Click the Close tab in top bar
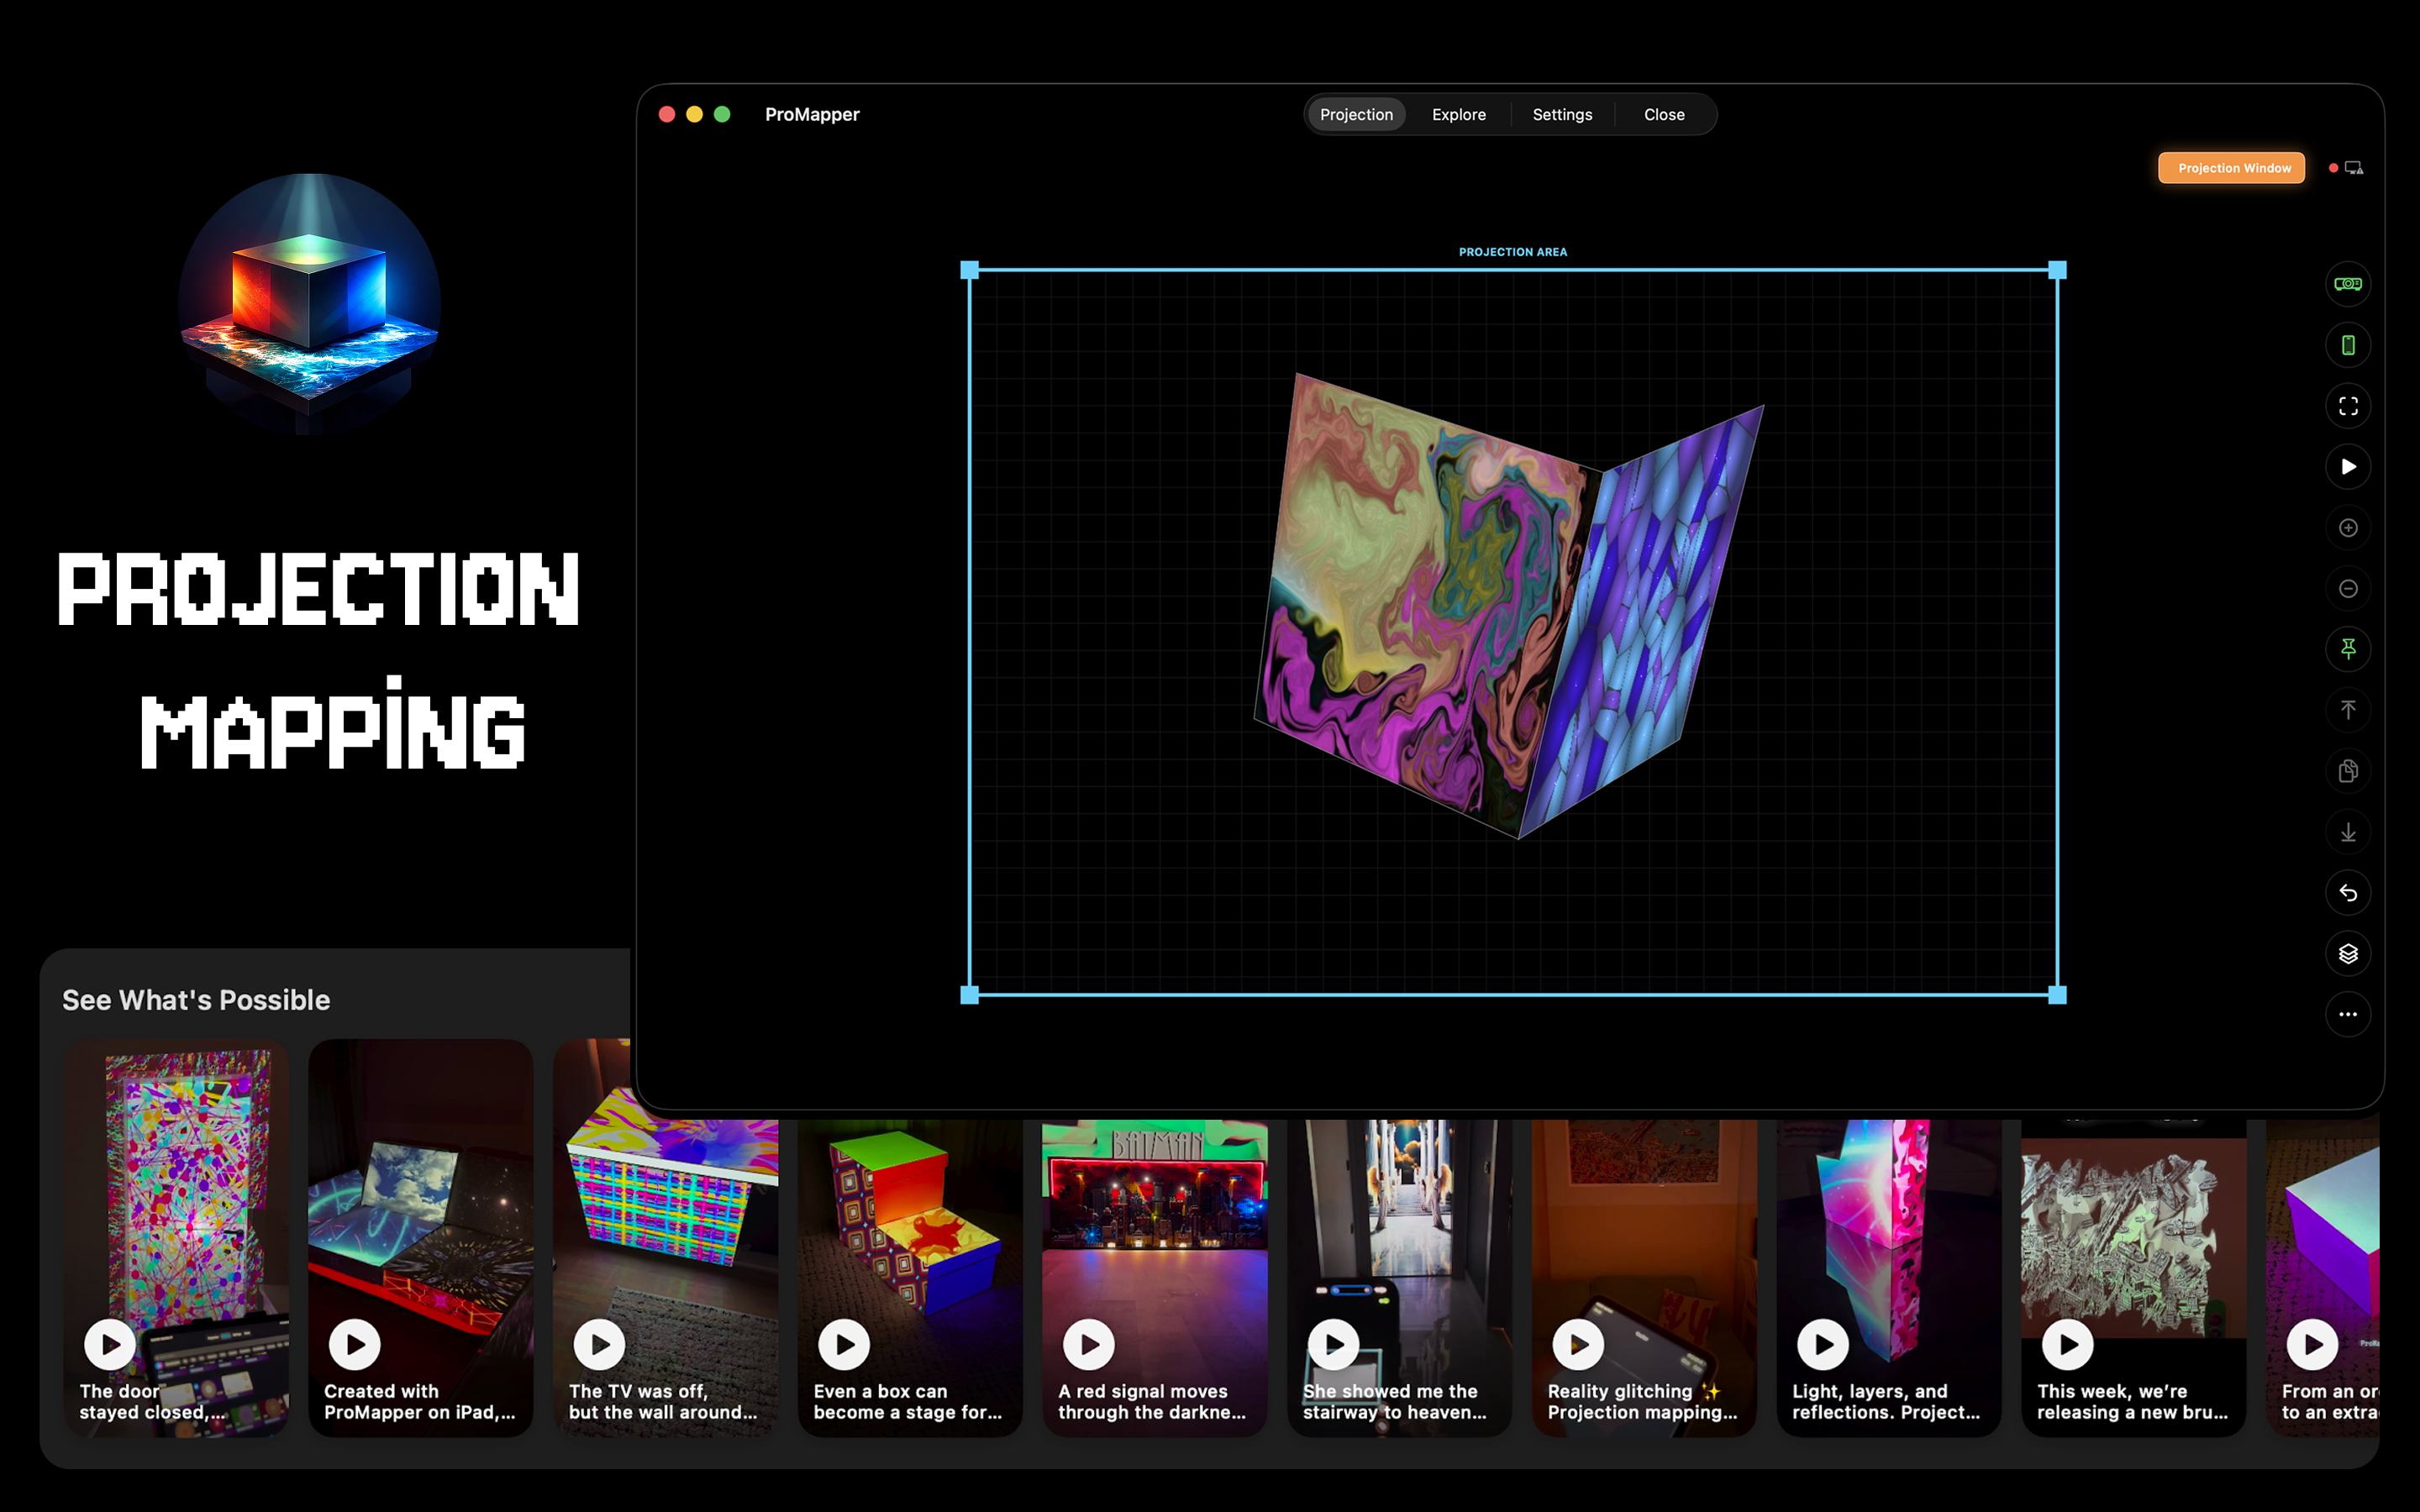 pos(1664,114)
